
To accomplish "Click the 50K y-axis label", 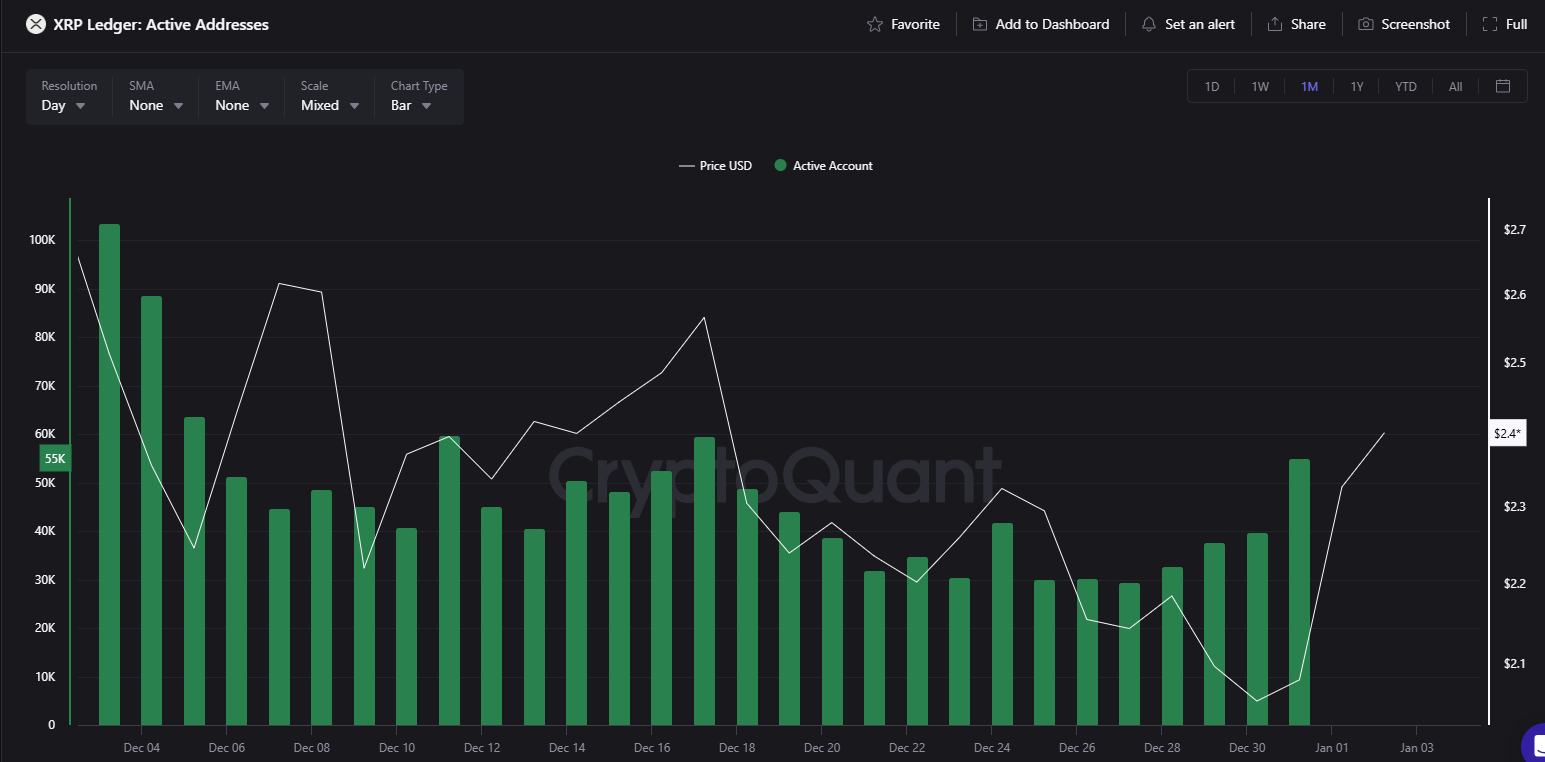I will pos(45,483).
